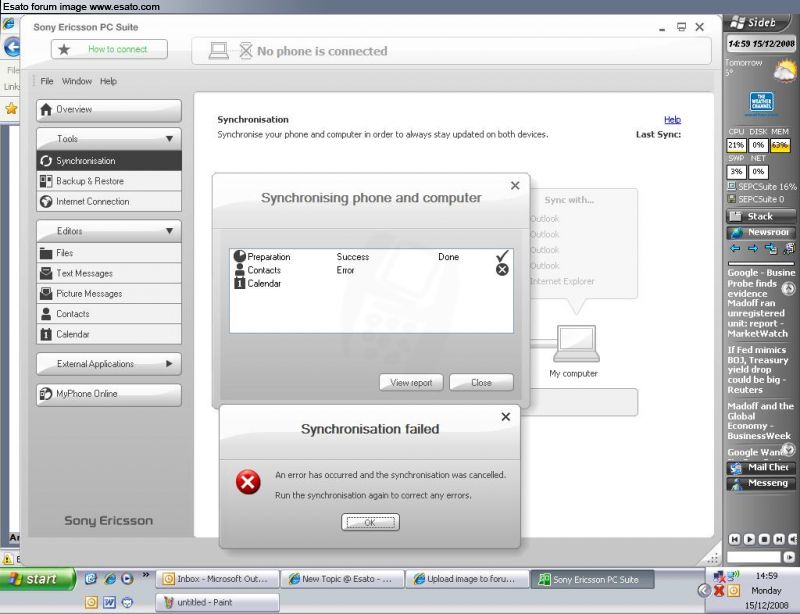
Task: Switch to Upload image to forum taskbar item
Action: tap(467, 579)
